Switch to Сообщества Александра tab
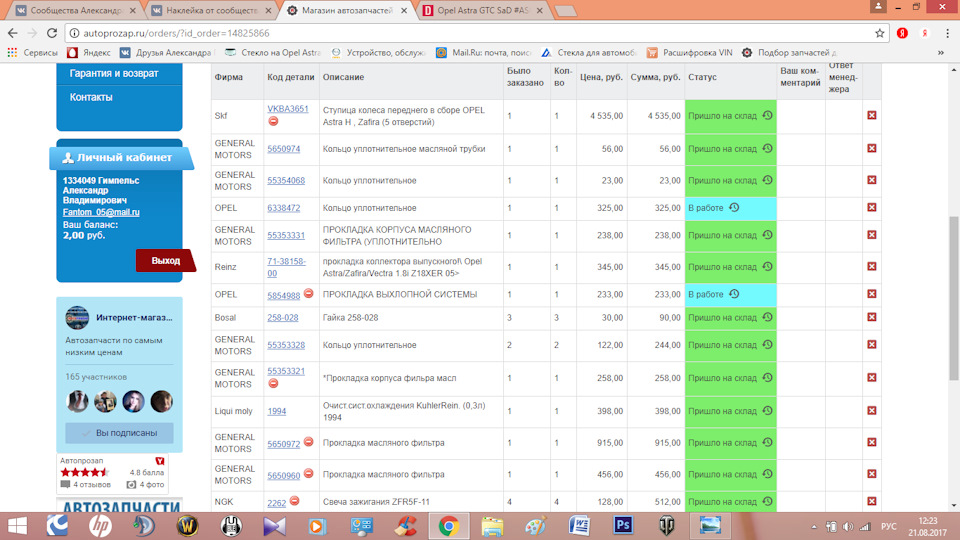Viewport: 960px width, 540px height. pyautogui.click(x=76, y=10)
